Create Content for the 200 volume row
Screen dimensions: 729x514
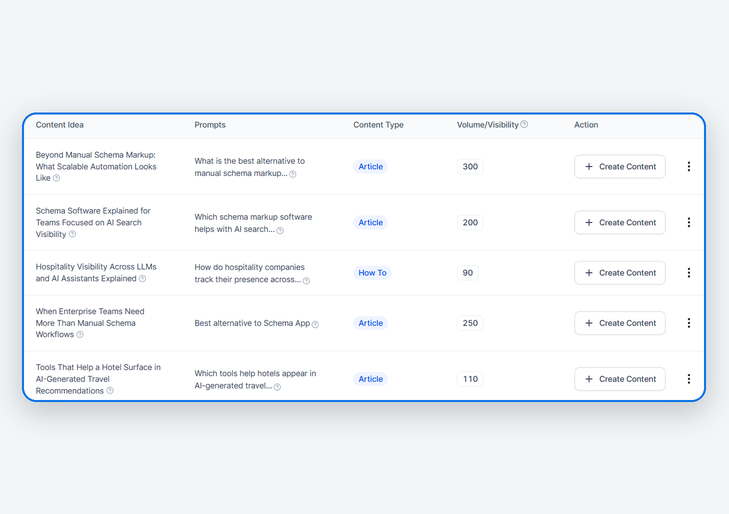[620, 222]
